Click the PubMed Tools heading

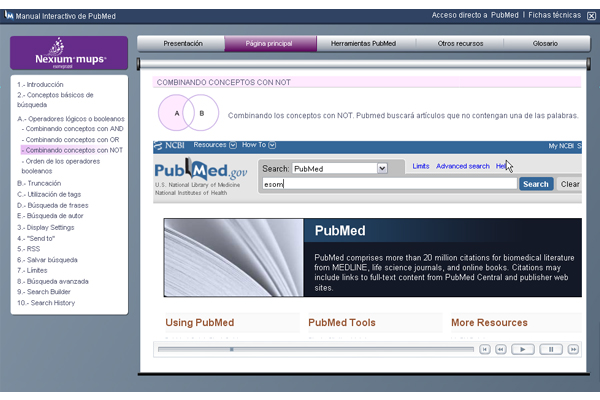[x=342, y=322]
